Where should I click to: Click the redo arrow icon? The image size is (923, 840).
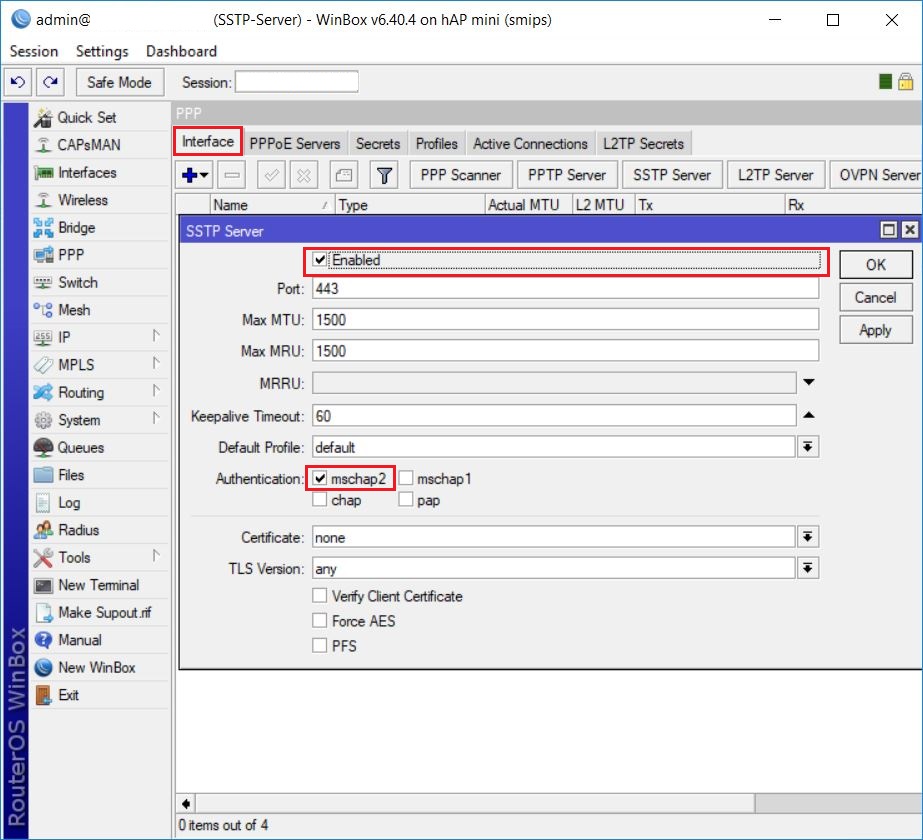[50, 82]
